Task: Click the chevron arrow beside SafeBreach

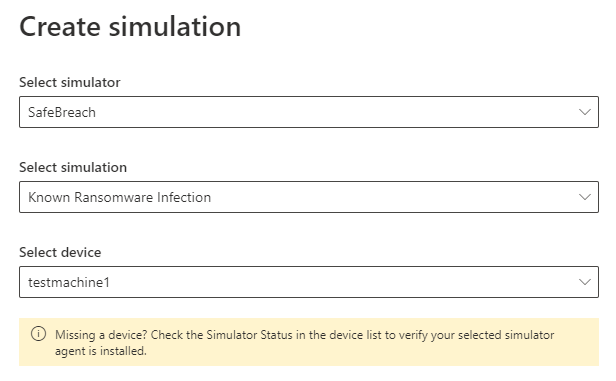Action: click(585, 112)
